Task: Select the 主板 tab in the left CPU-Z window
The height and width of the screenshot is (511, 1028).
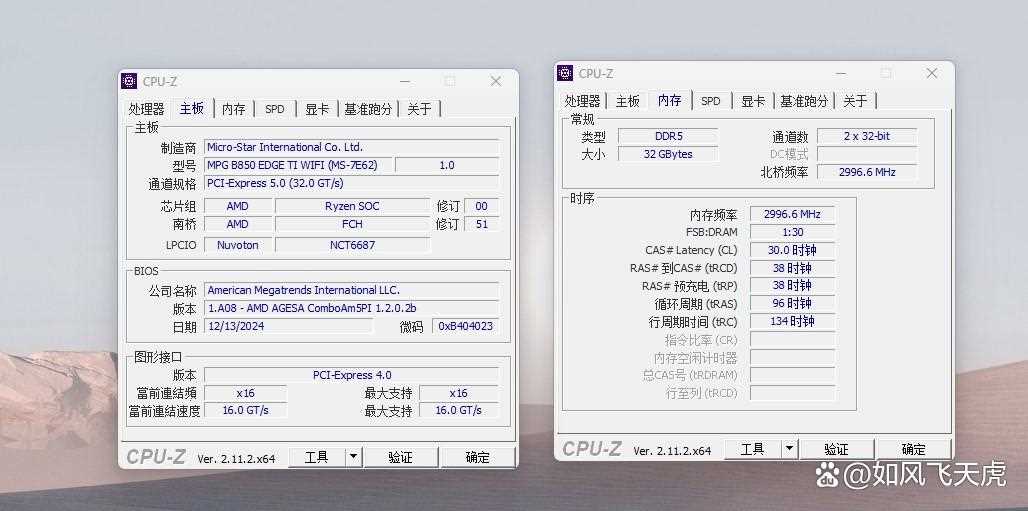Action: coord(192,108)
